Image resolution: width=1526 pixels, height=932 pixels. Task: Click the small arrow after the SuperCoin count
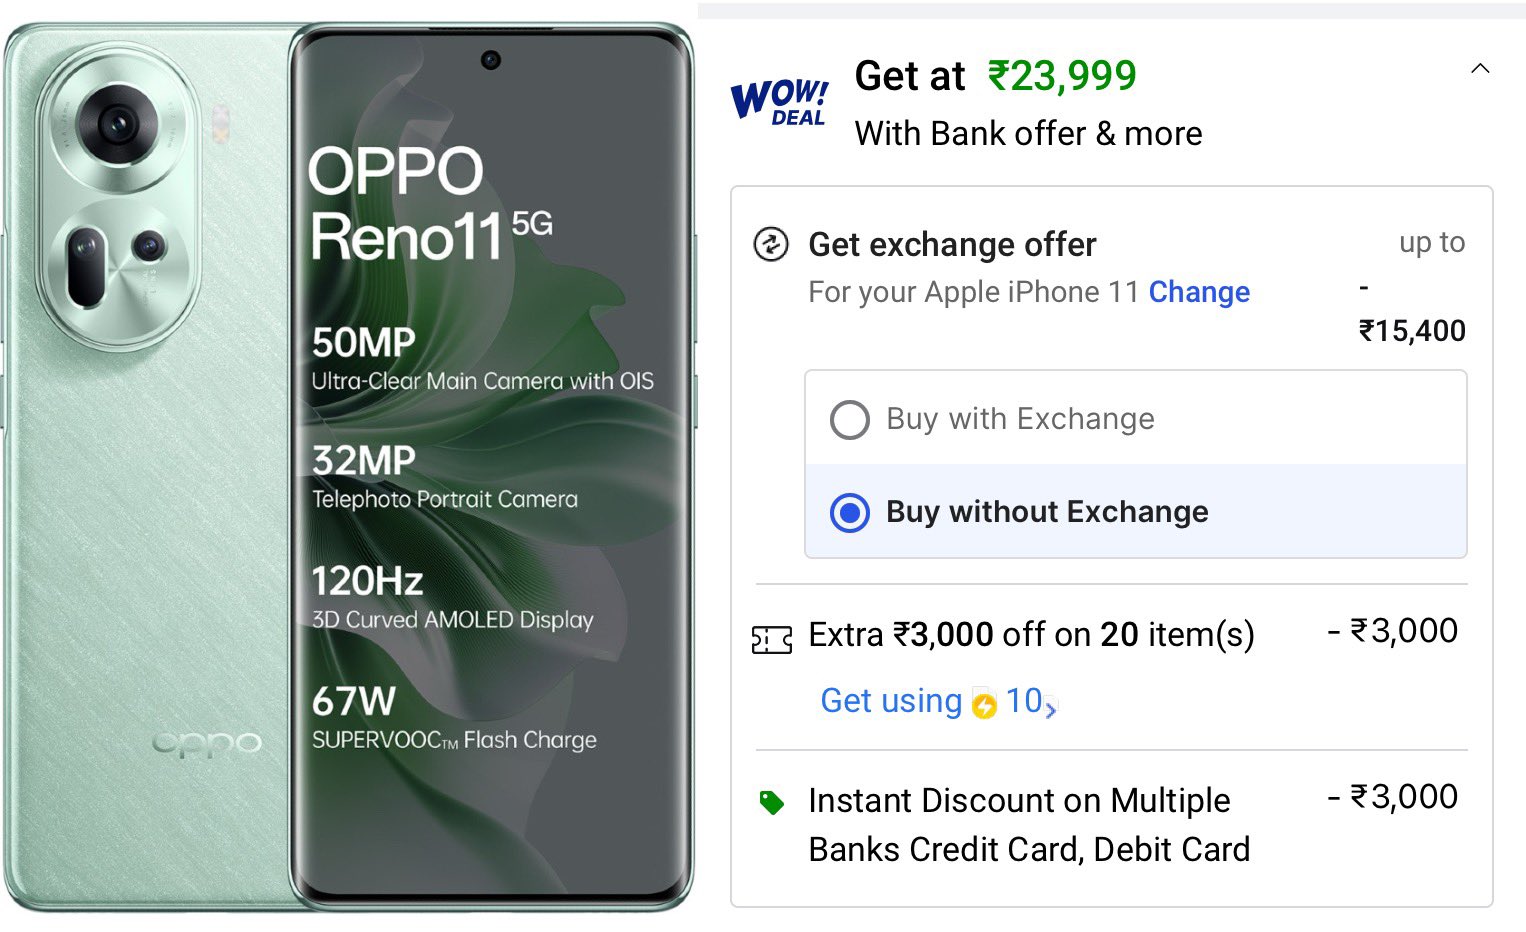[x=1050, y=710]
